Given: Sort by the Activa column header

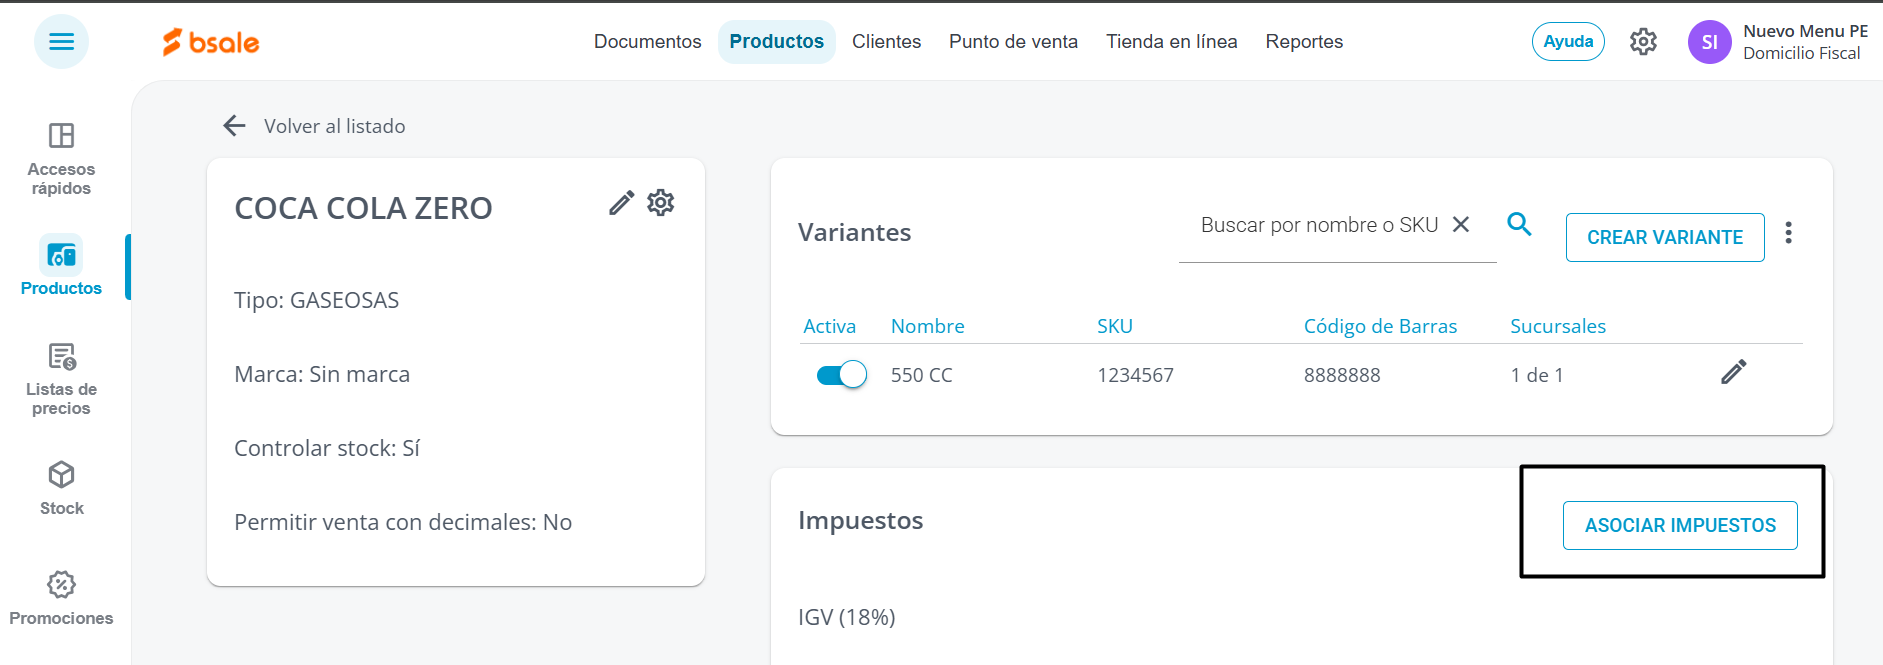Looking at the screenshot, I should point(829,327).
